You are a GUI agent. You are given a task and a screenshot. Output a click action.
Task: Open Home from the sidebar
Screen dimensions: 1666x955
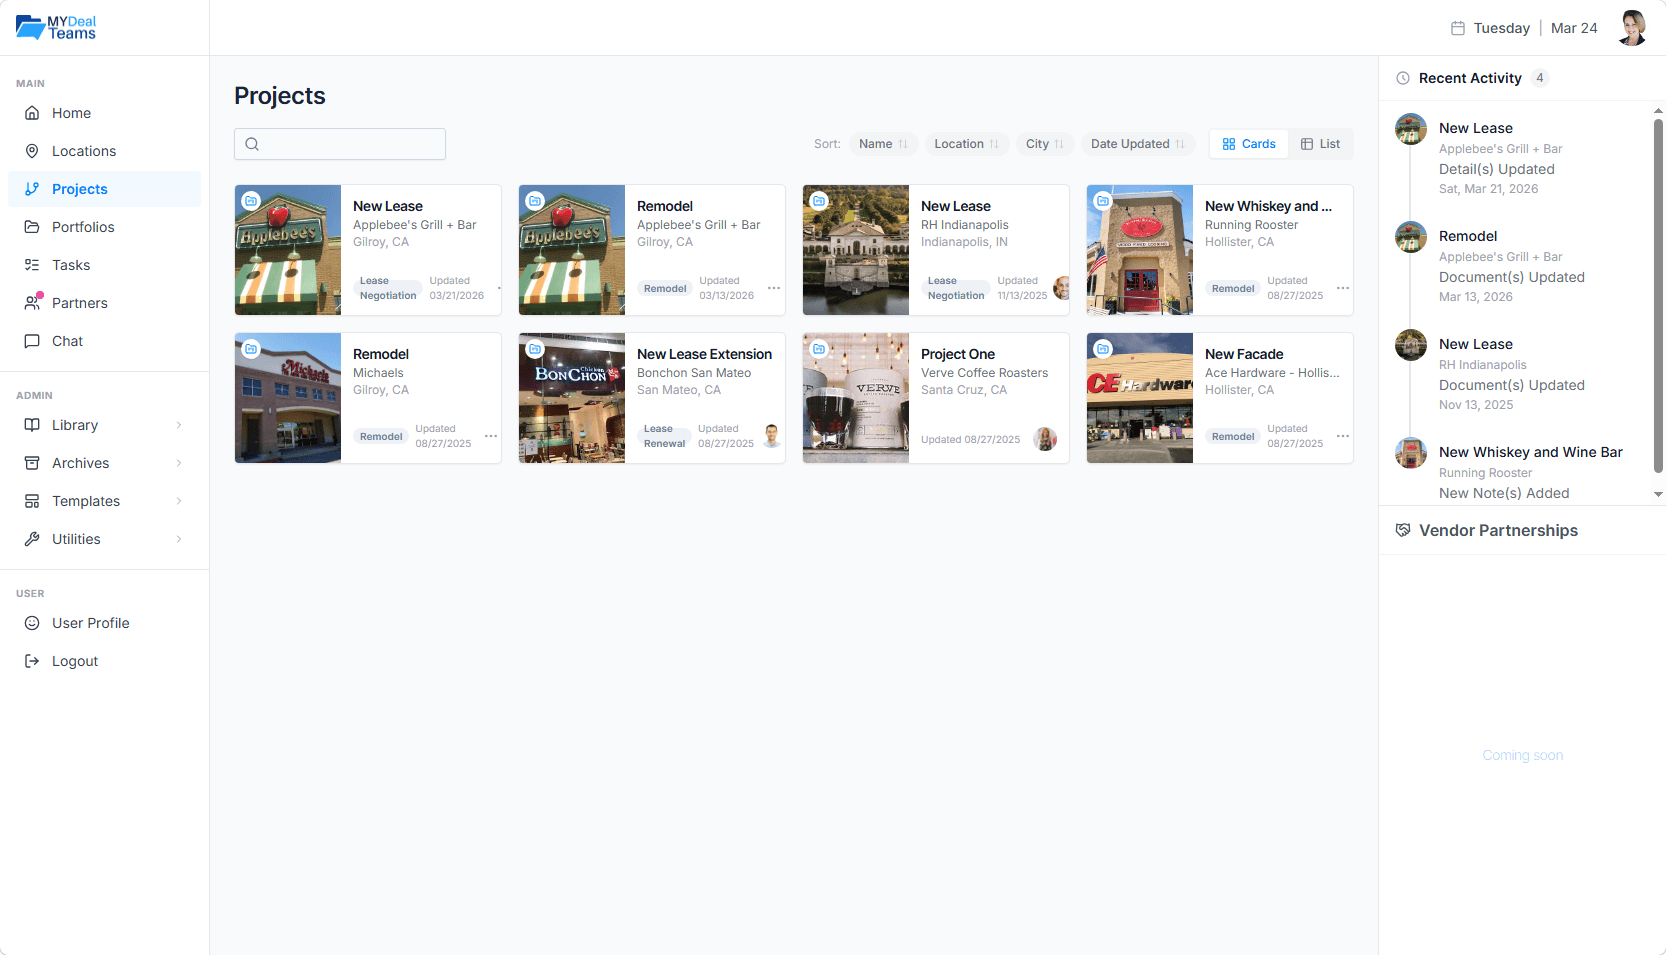pos(104,113)
